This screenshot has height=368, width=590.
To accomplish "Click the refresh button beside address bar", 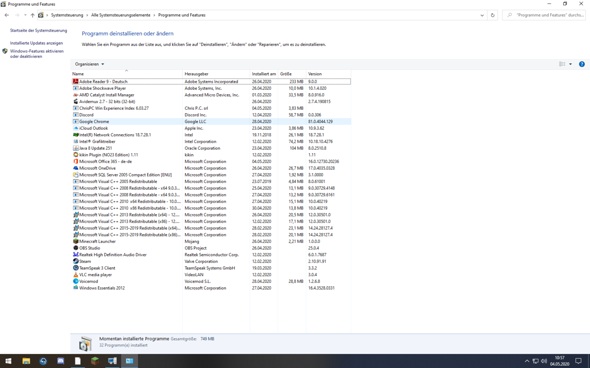I will point(493,15).
